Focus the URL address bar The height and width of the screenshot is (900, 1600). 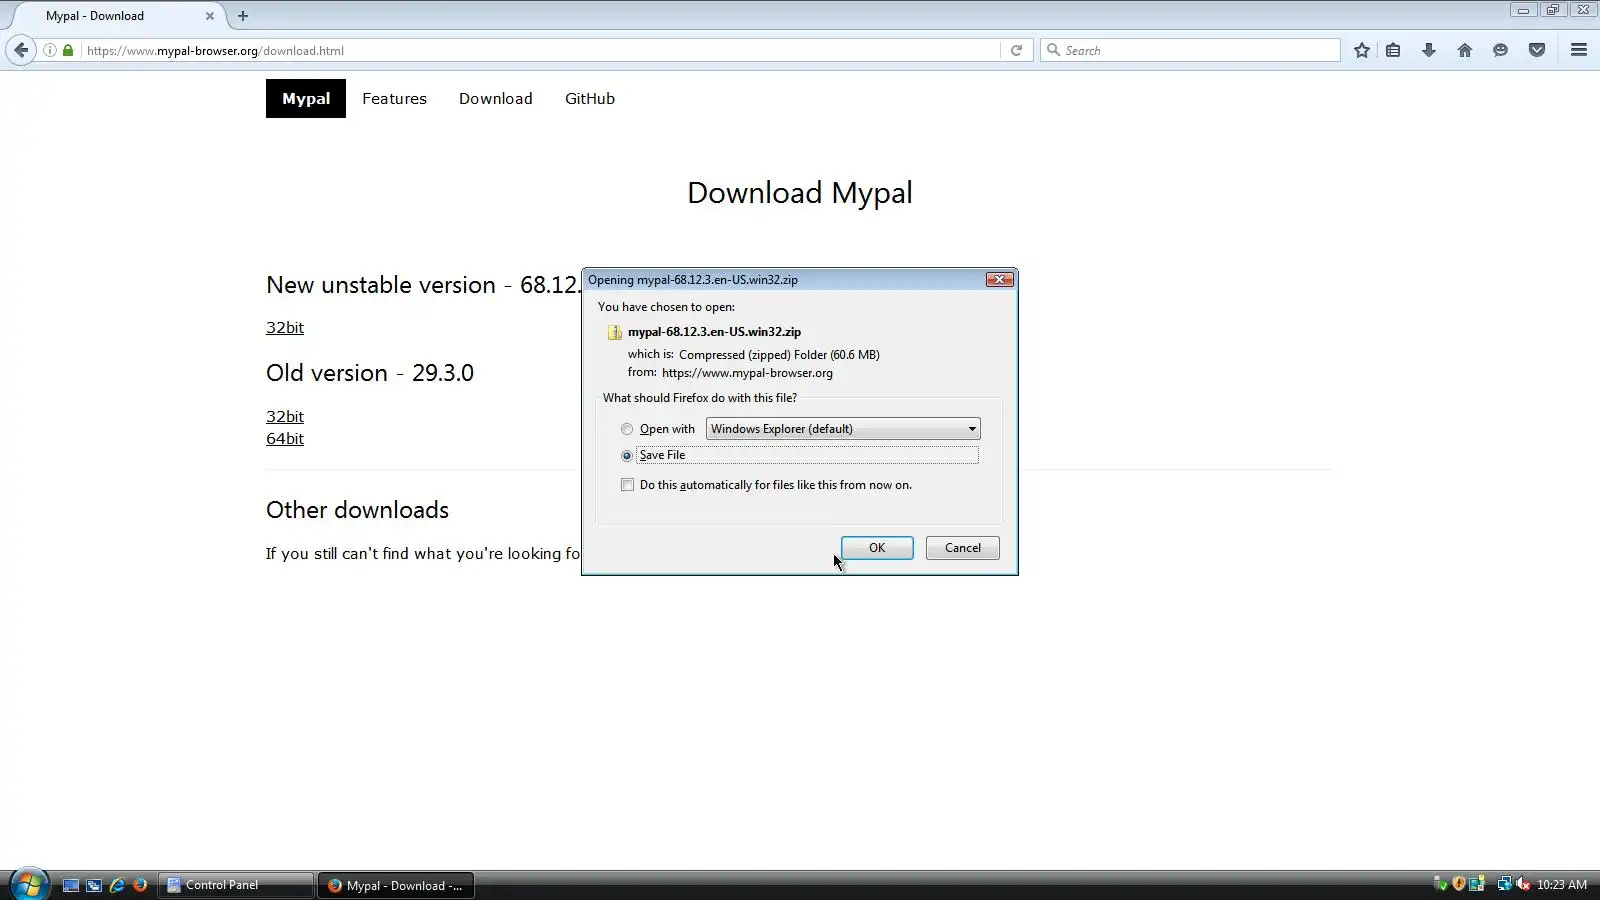click(x=540, y=50)
